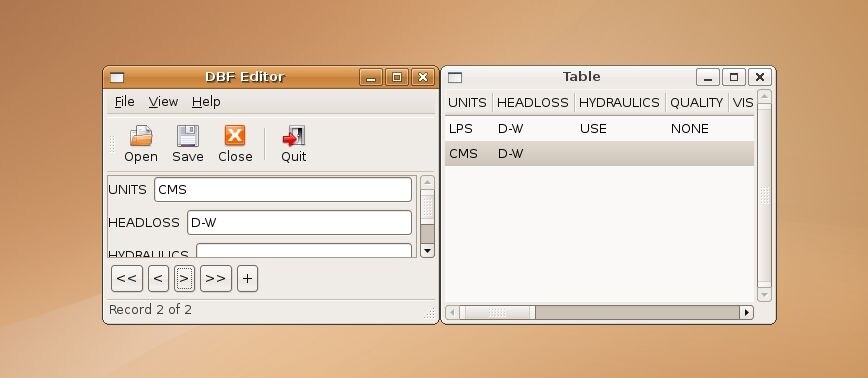
Task: Click QUALITY column header in Table
Action: [696, 102]
